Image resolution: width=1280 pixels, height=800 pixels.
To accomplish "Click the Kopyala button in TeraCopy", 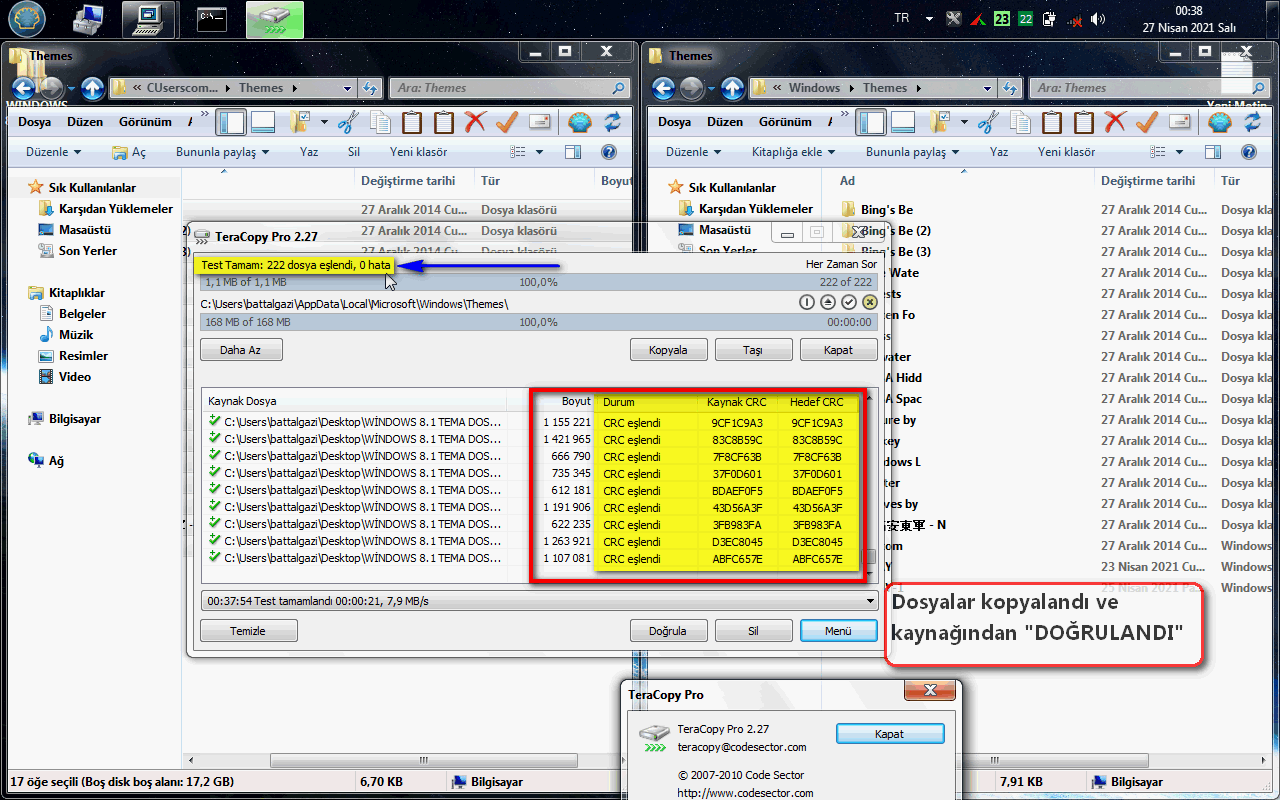I will [669, 350].
